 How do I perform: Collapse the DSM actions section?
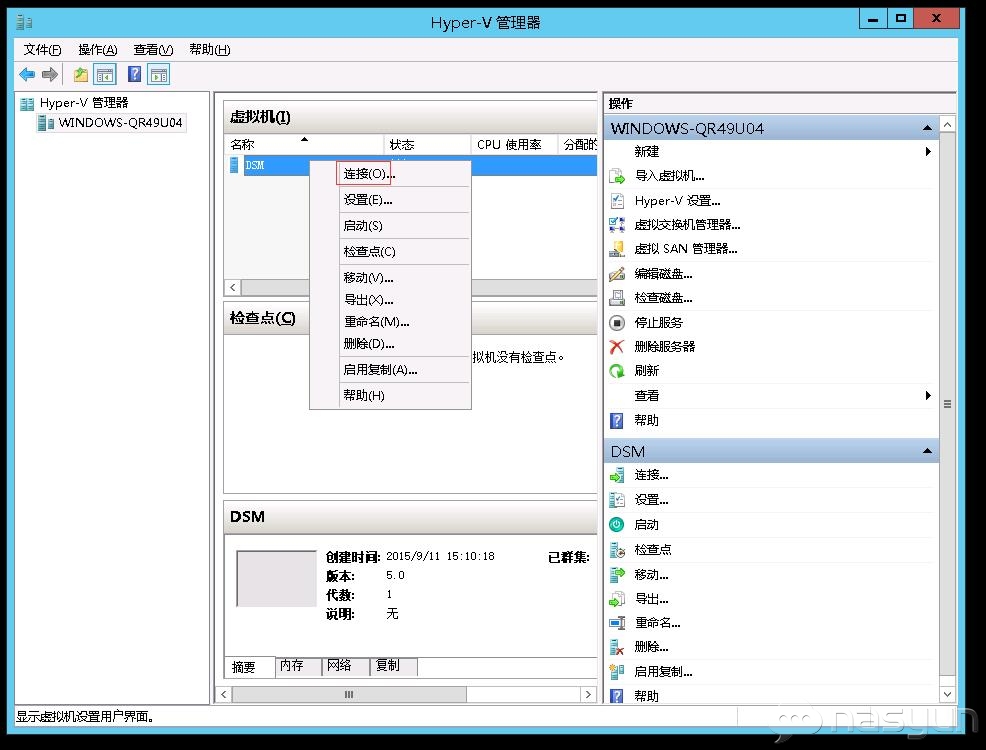(x=927, y=451)
